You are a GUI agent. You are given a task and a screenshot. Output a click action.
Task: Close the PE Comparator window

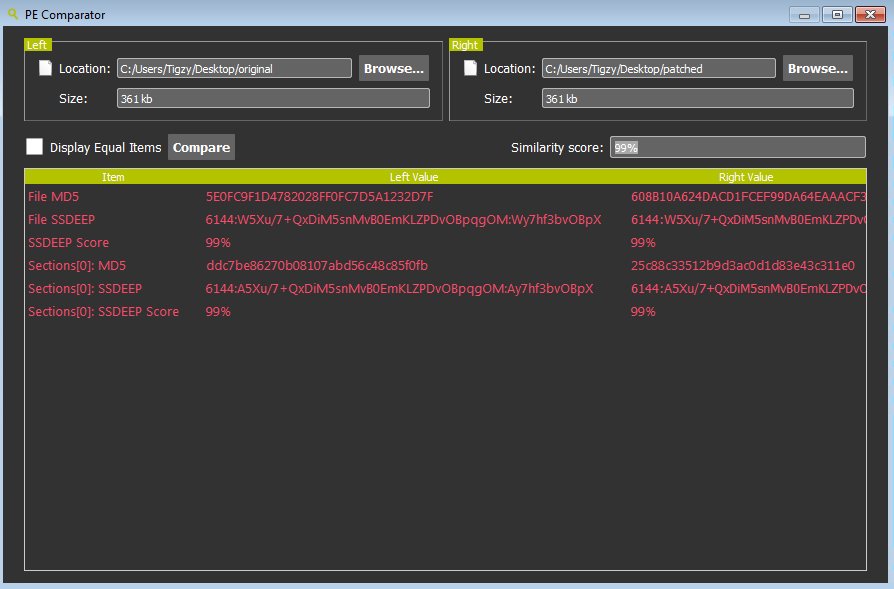[870, 14]
